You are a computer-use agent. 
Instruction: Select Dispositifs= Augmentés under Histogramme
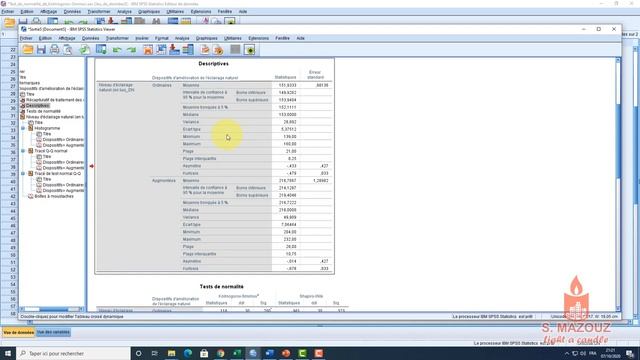tap(63, 145)
